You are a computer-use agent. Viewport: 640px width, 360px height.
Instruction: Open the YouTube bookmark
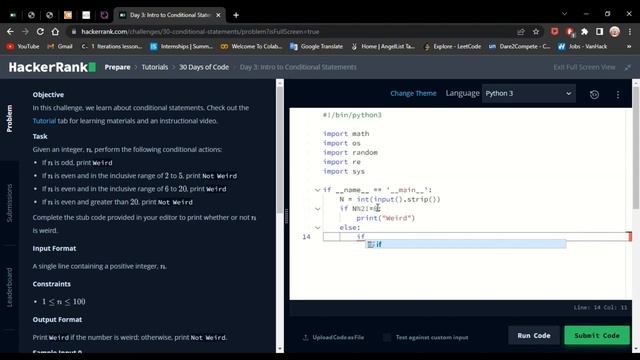pos(23,47)
